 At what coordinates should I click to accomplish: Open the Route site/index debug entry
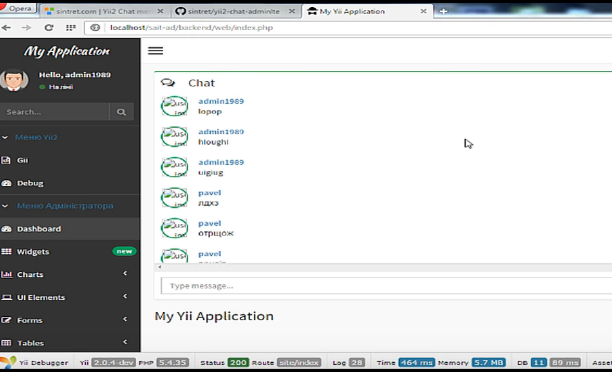pos(286,363)
